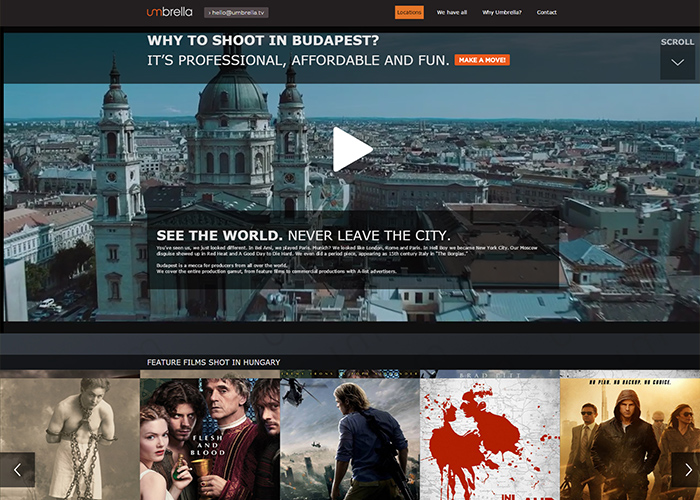The height and width of the screenshot is (500, 700).
Task: Open the Locations nav tab
Action: pyautogui.click(x=409, y=12)
